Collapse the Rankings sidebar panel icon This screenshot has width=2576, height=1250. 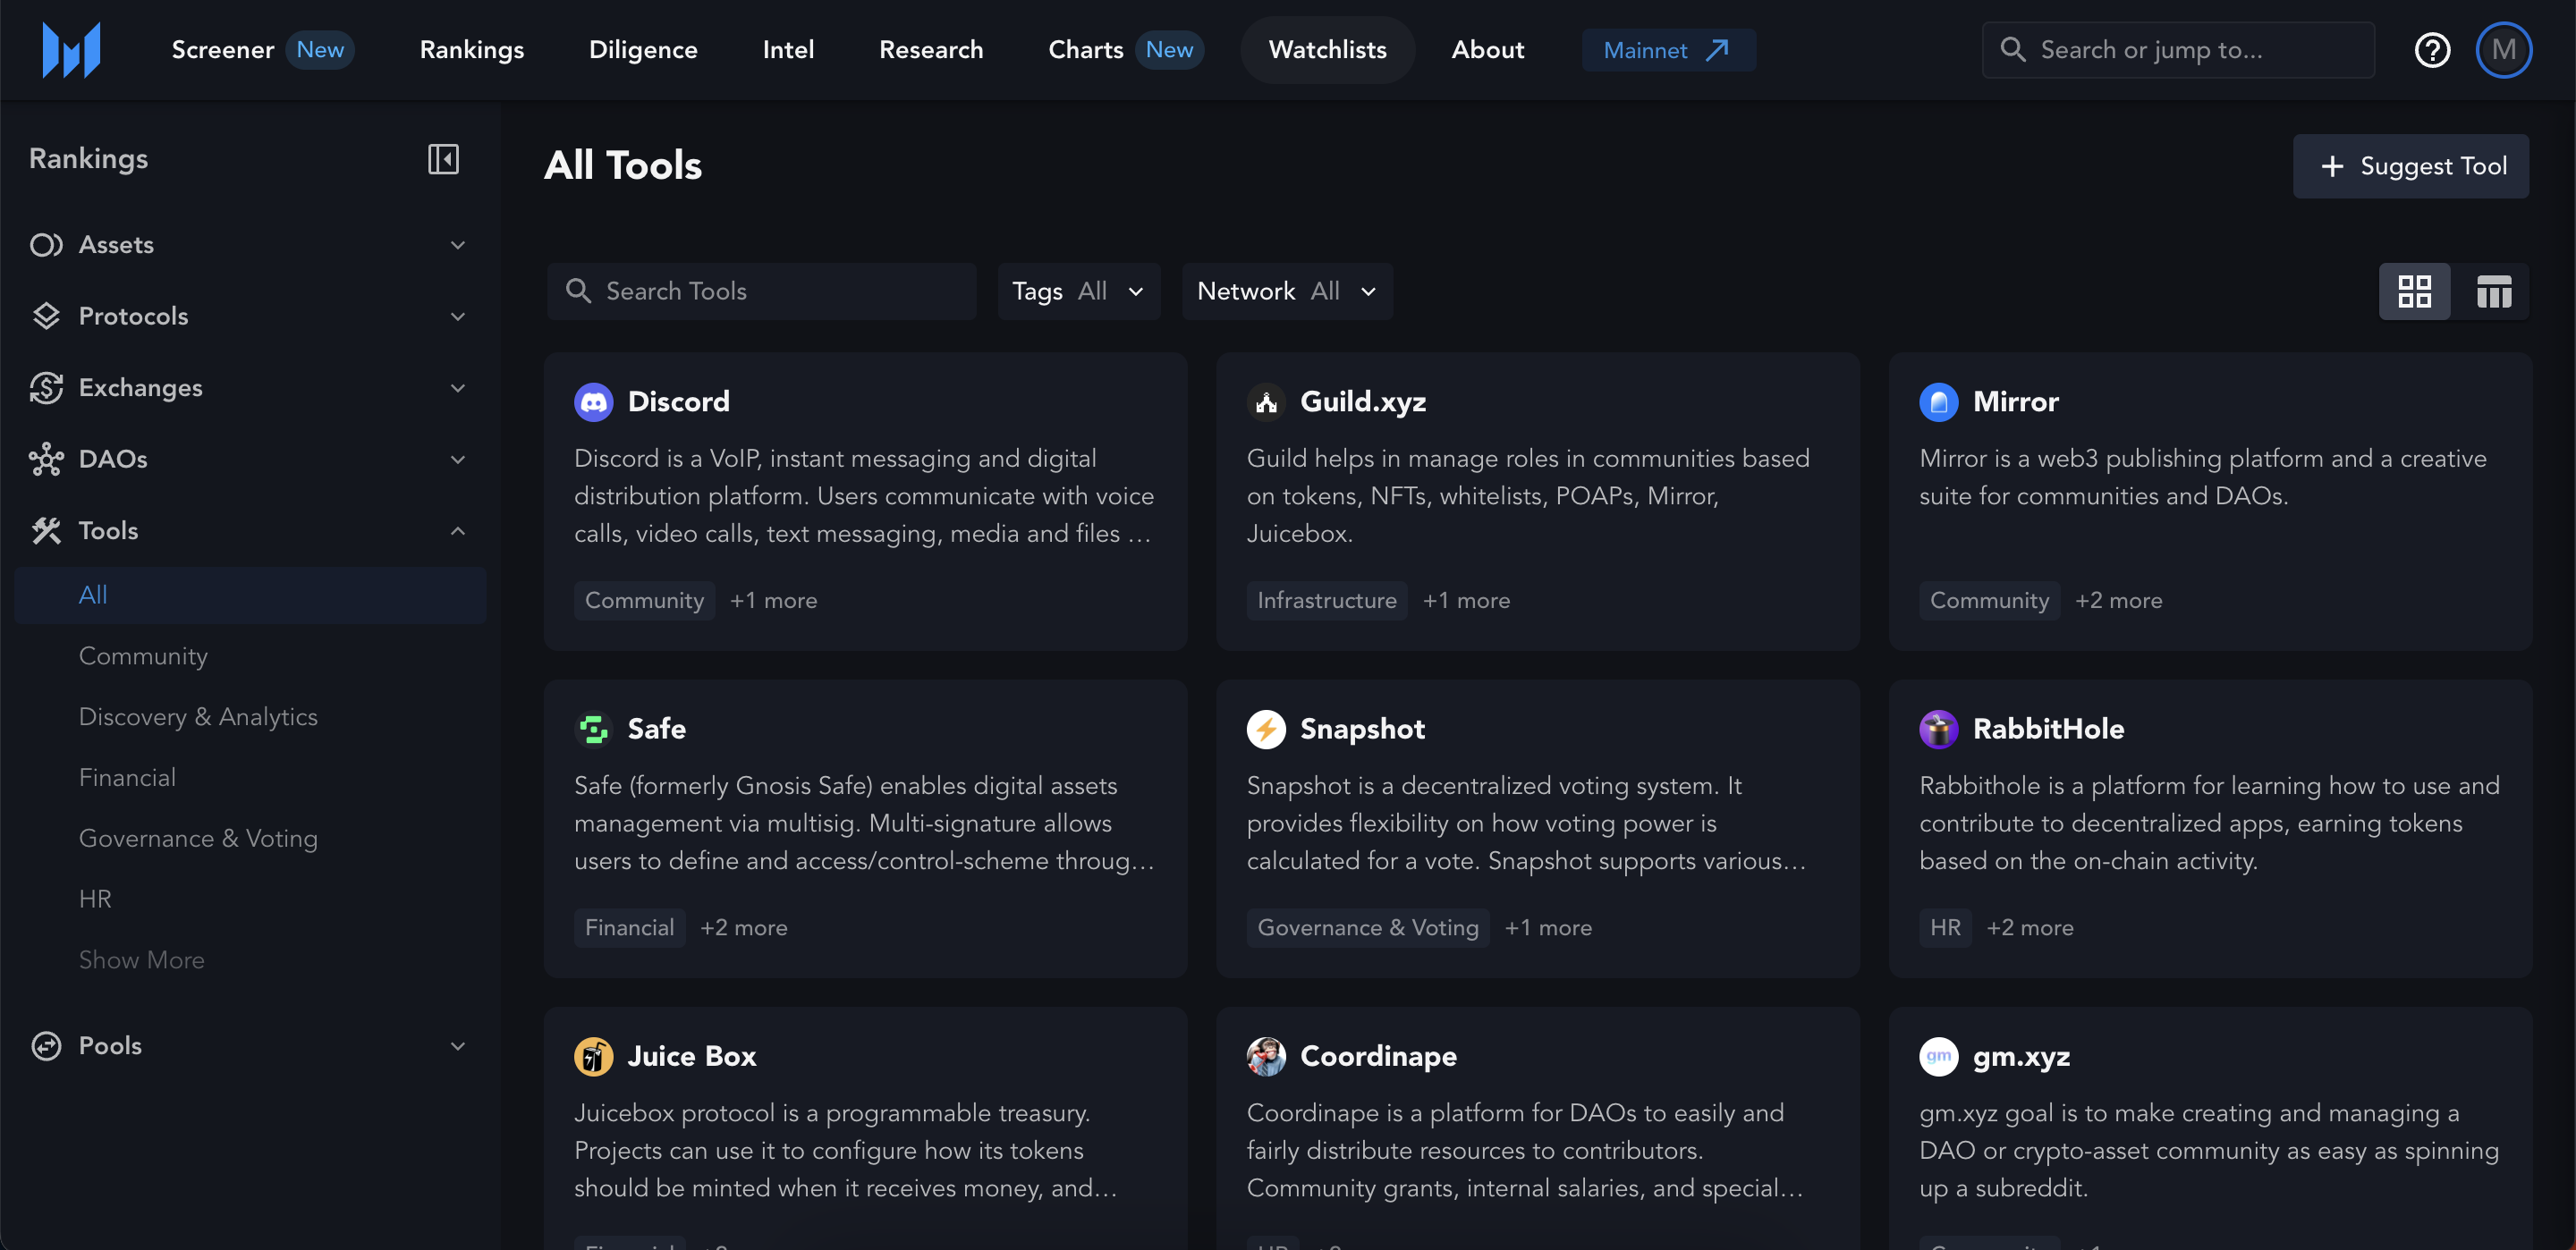pyautogui.click(x=443, y=159)
